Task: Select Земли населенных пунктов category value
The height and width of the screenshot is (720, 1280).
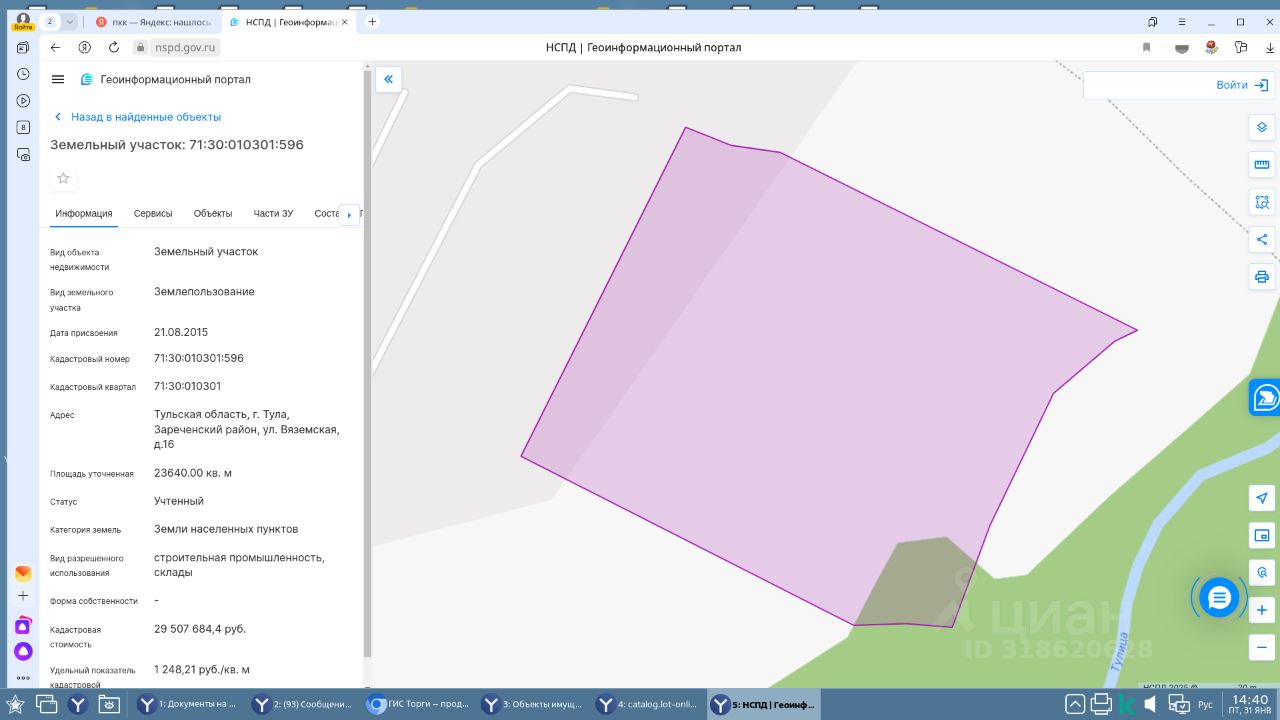Action: pyautogui.click(x=226, y=529)
